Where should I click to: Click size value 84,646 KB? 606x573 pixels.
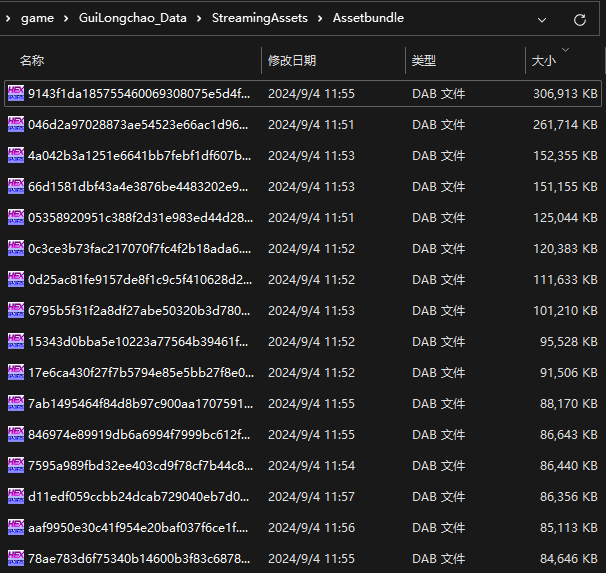pos(569,559)
